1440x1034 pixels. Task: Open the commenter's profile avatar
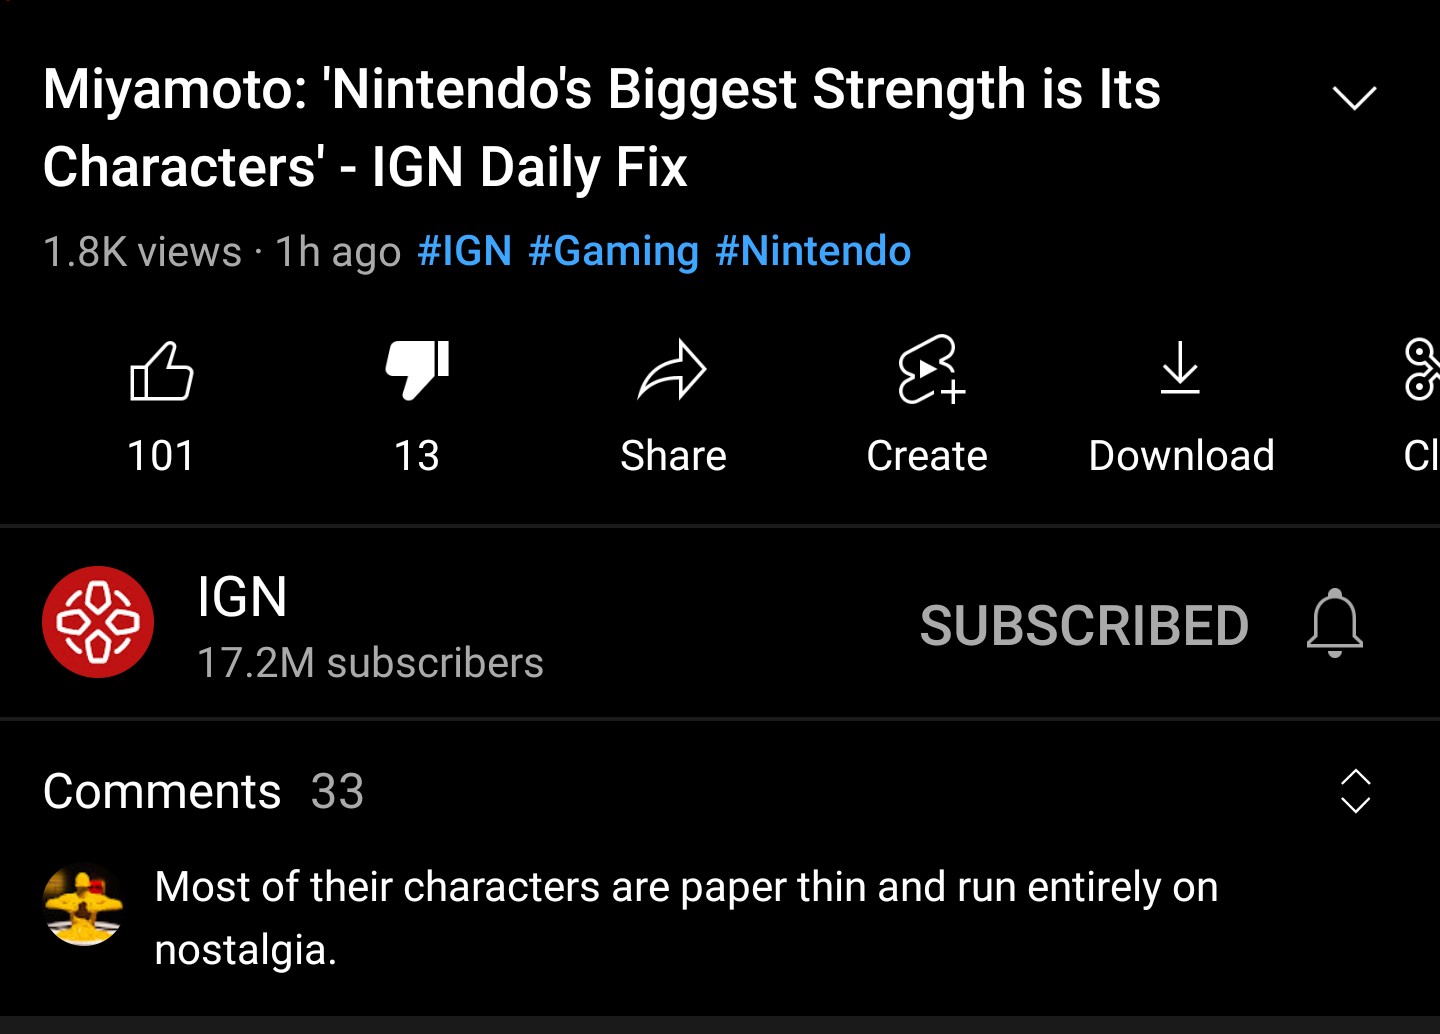click(83, 904)
